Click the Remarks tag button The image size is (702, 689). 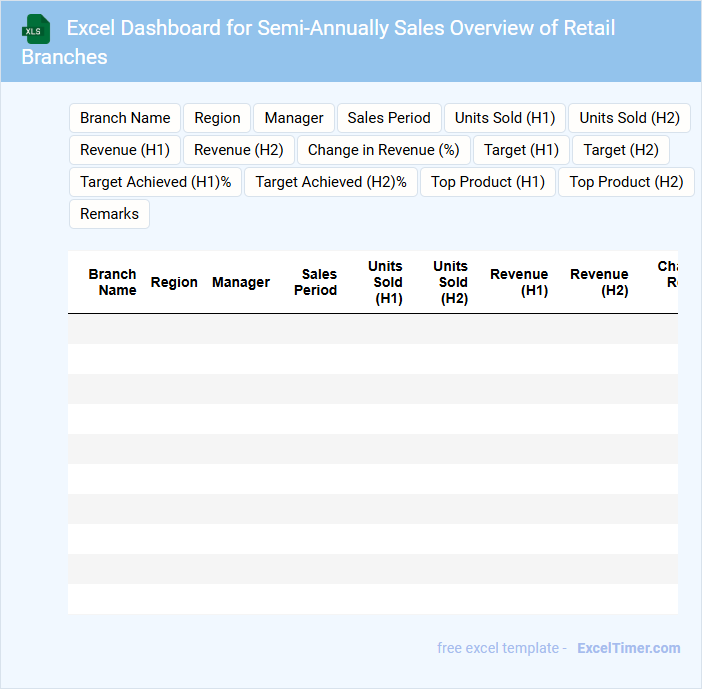[109, 214]
